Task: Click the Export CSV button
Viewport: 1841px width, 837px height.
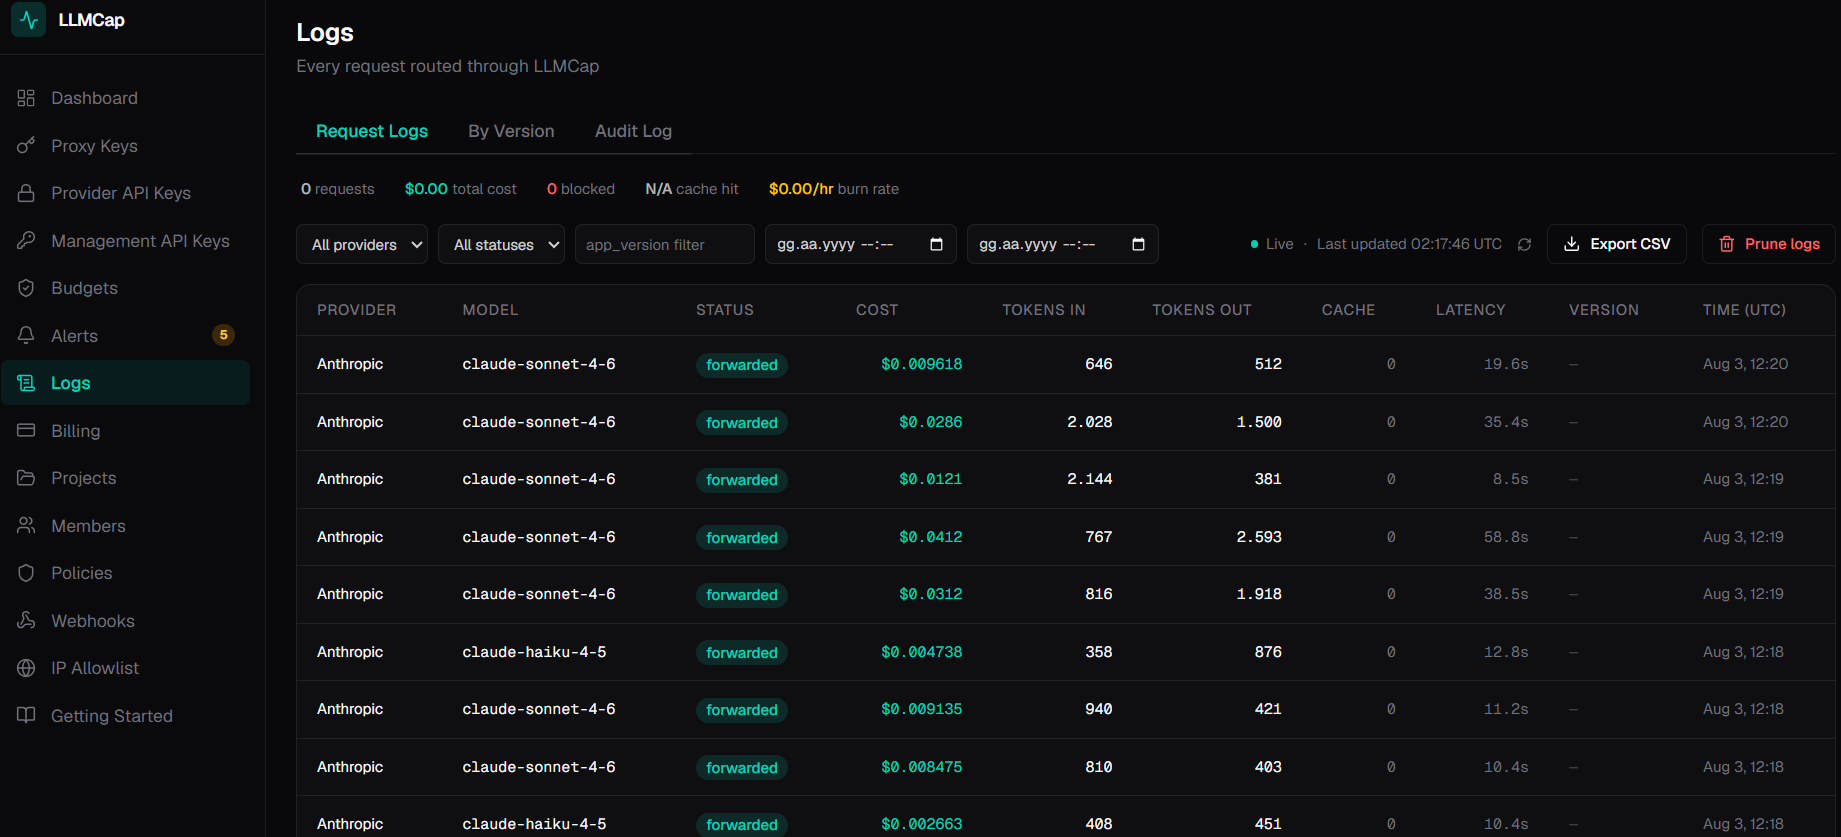Action: (x=1617, y=244)
